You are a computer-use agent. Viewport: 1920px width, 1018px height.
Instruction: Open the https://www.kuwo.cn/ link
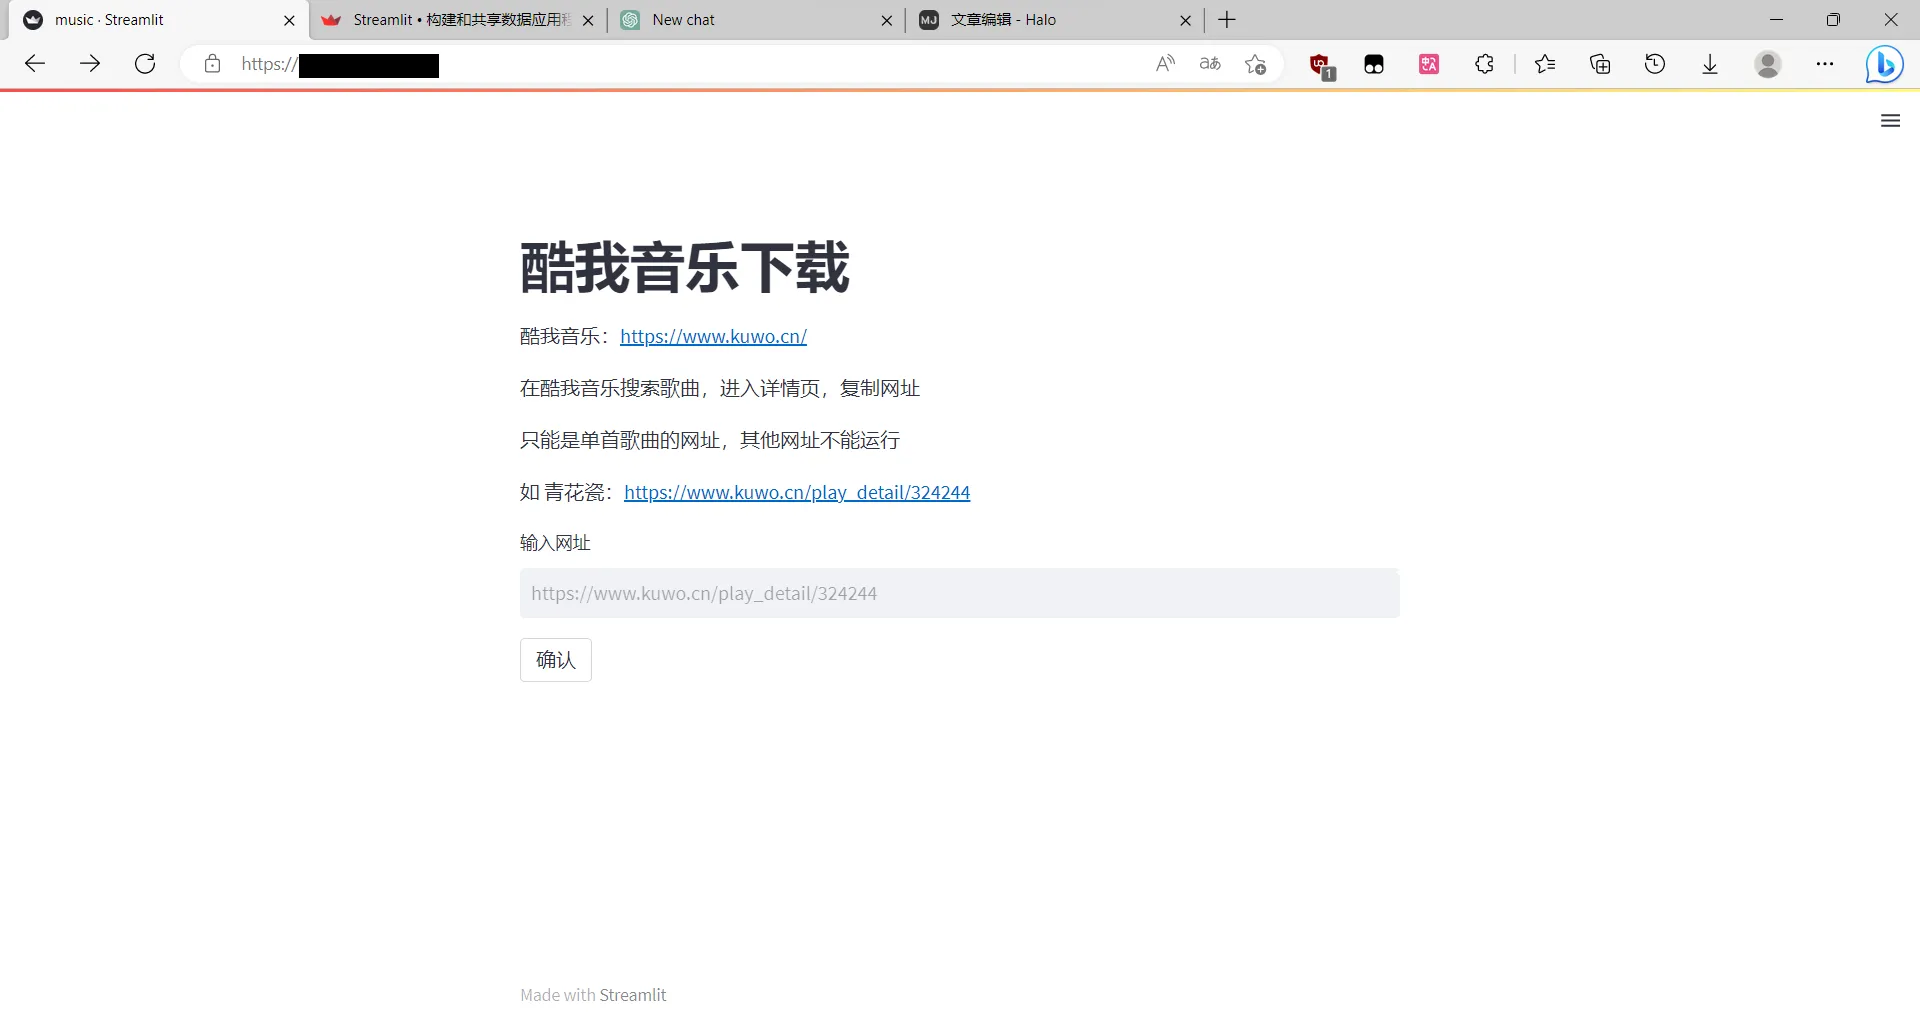[713, 337]
